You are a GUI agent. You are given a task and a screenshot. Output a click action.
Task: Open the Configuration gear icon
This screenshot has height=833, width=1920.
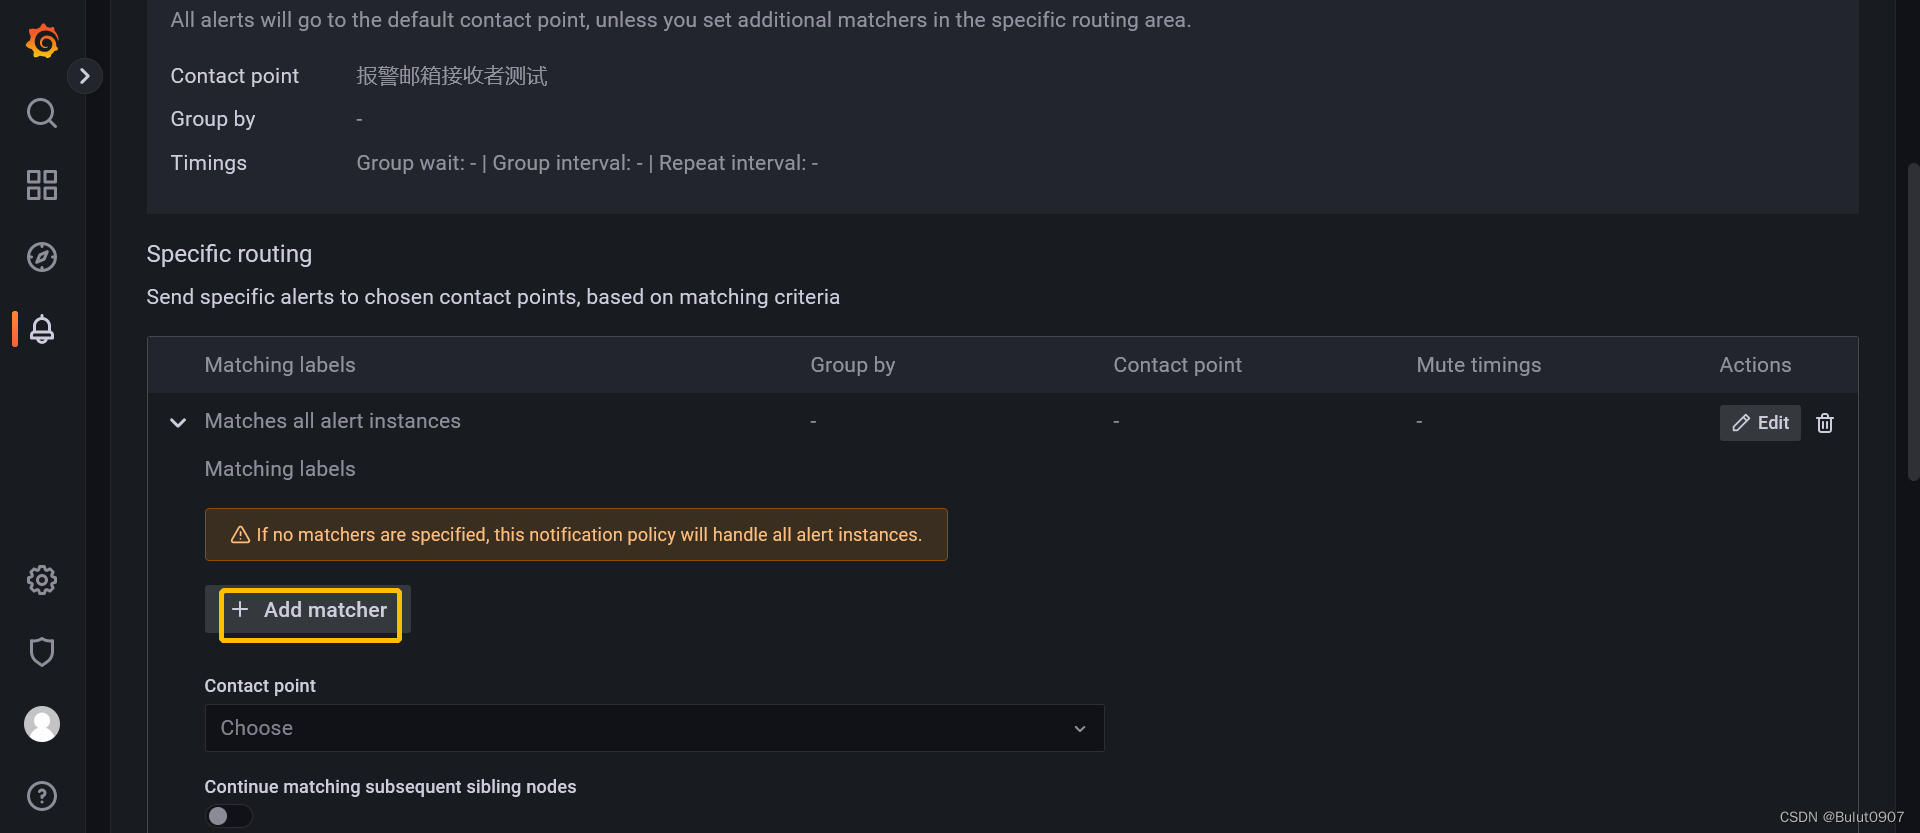point(41,580)
